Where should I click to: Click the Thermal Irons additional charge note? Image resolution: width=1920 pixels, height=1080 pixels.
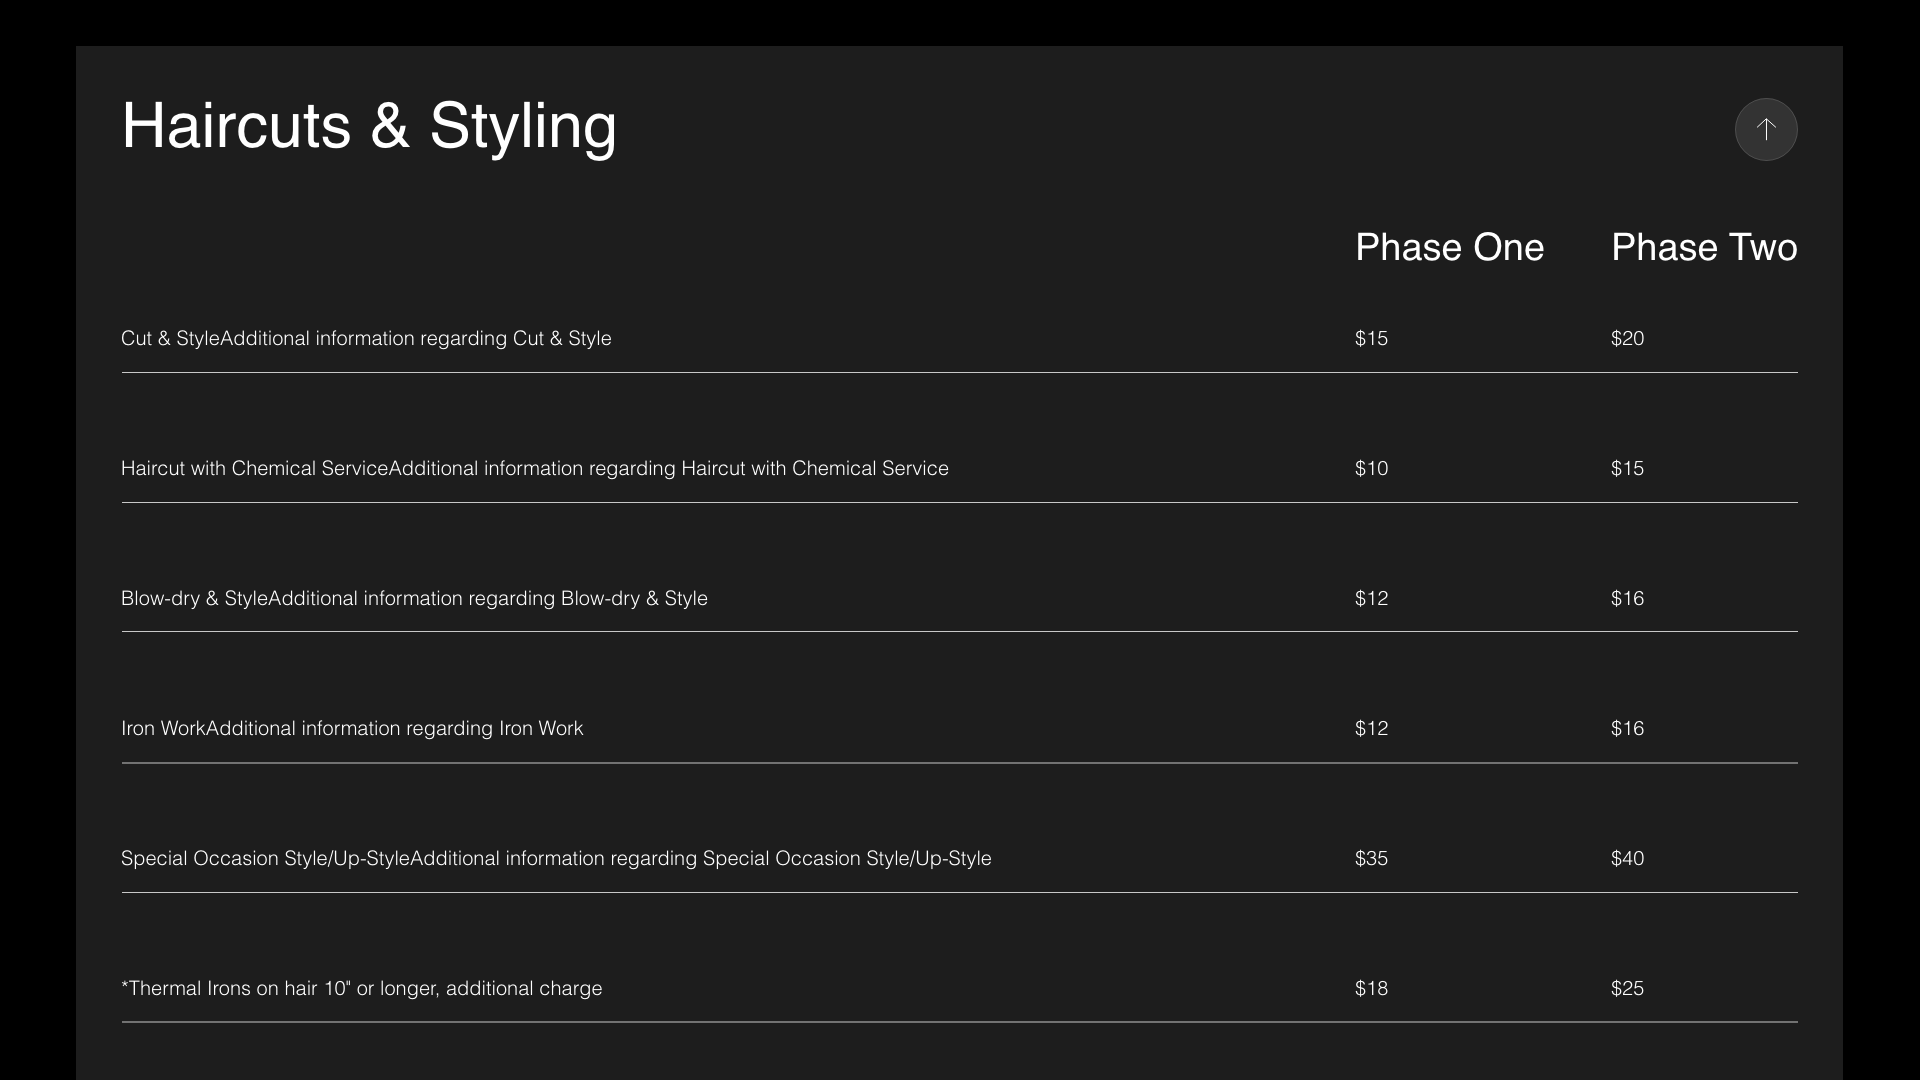point(362,988)
